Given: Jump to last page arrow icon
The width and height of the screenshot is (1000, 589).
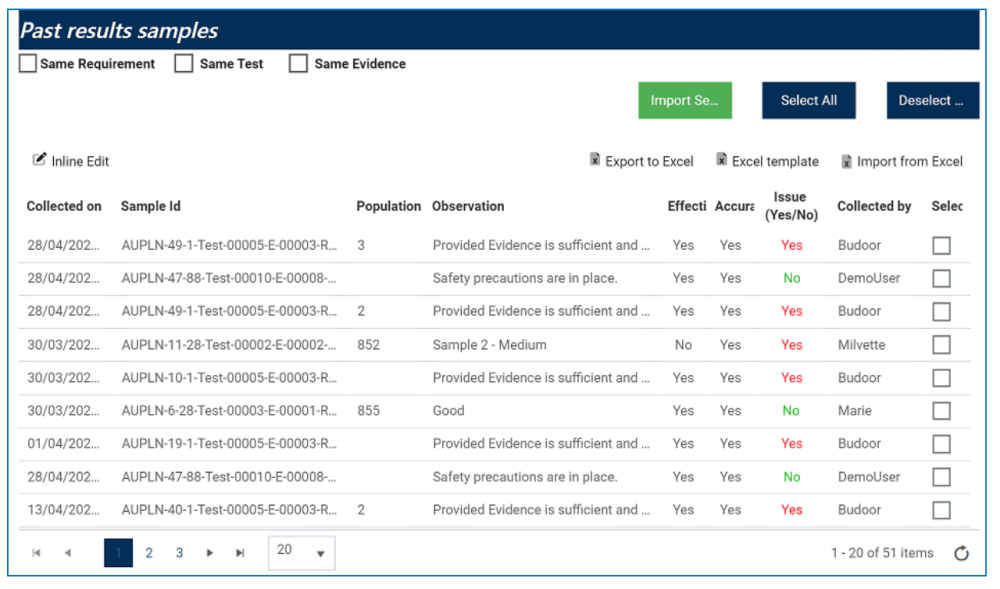Looking at the screenshot, I should 240,553.
